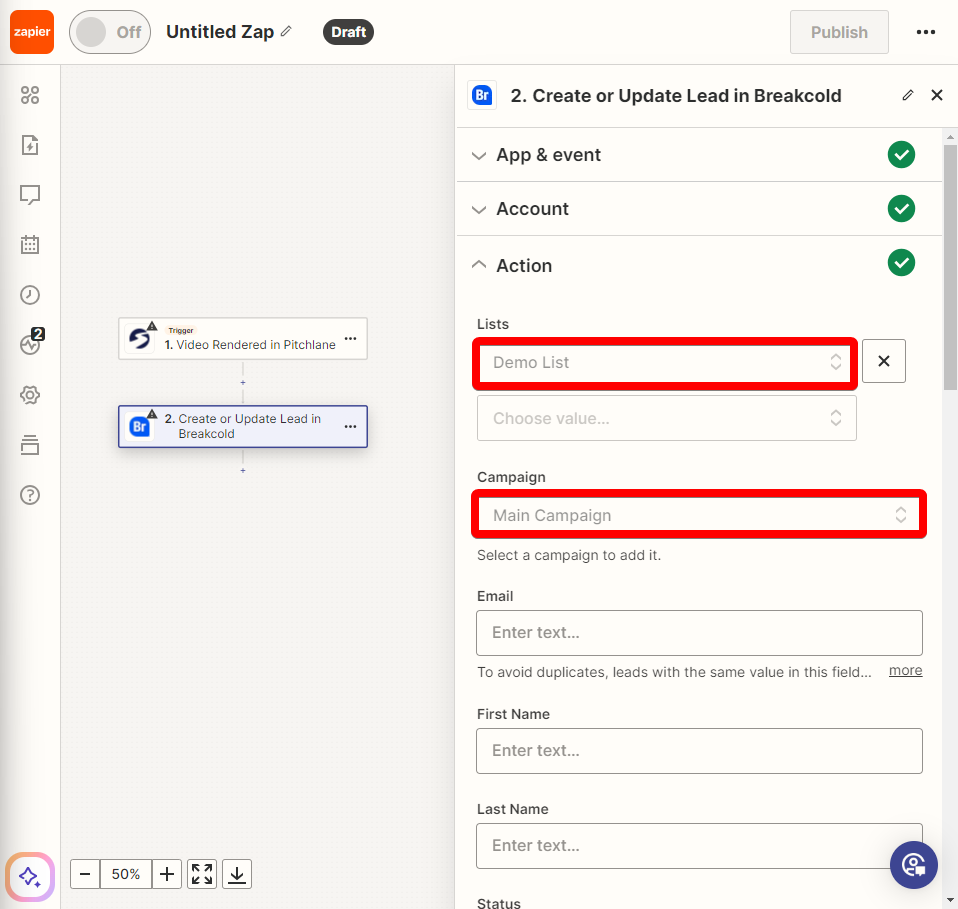Fit canvas to view icon
958x909 pixels.
point(202,874)
